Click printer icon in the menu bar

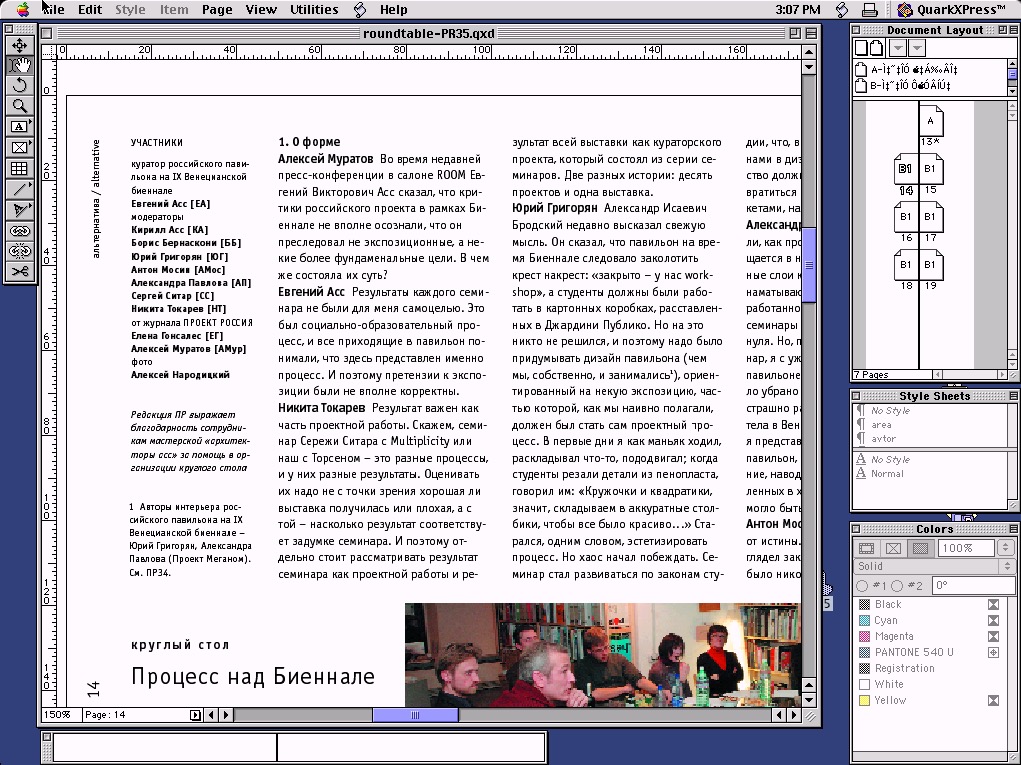click(869, 10)
